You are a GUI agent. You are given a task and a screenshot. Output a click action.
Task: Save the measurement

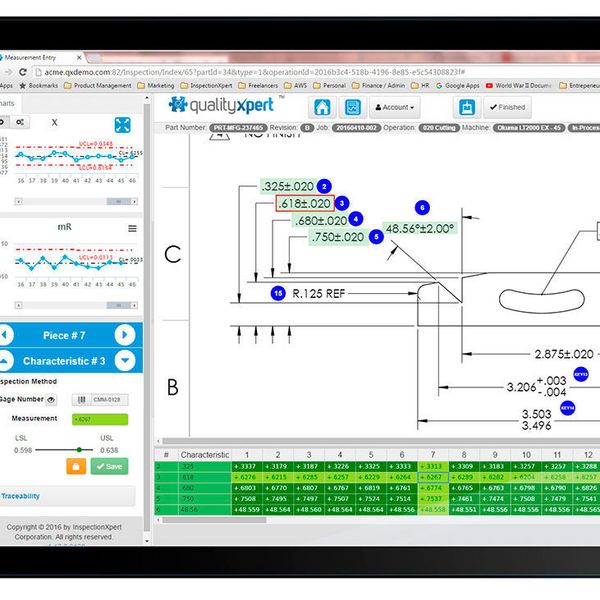109,466
